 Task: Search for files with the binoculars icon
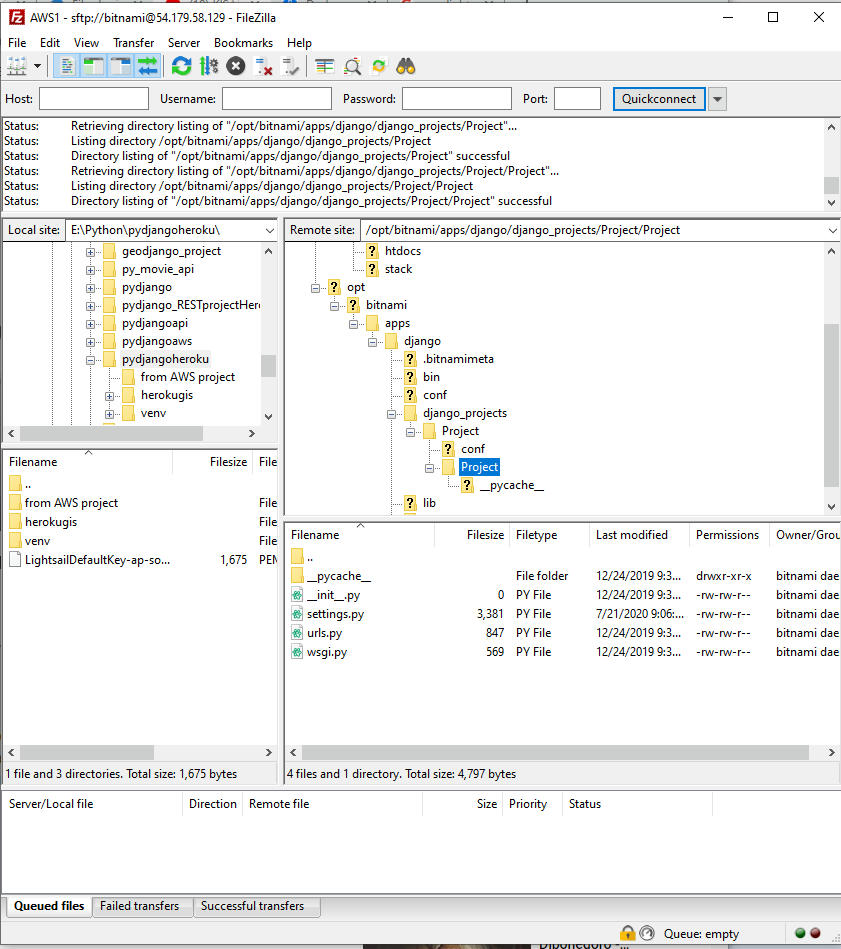click(406, 66)
